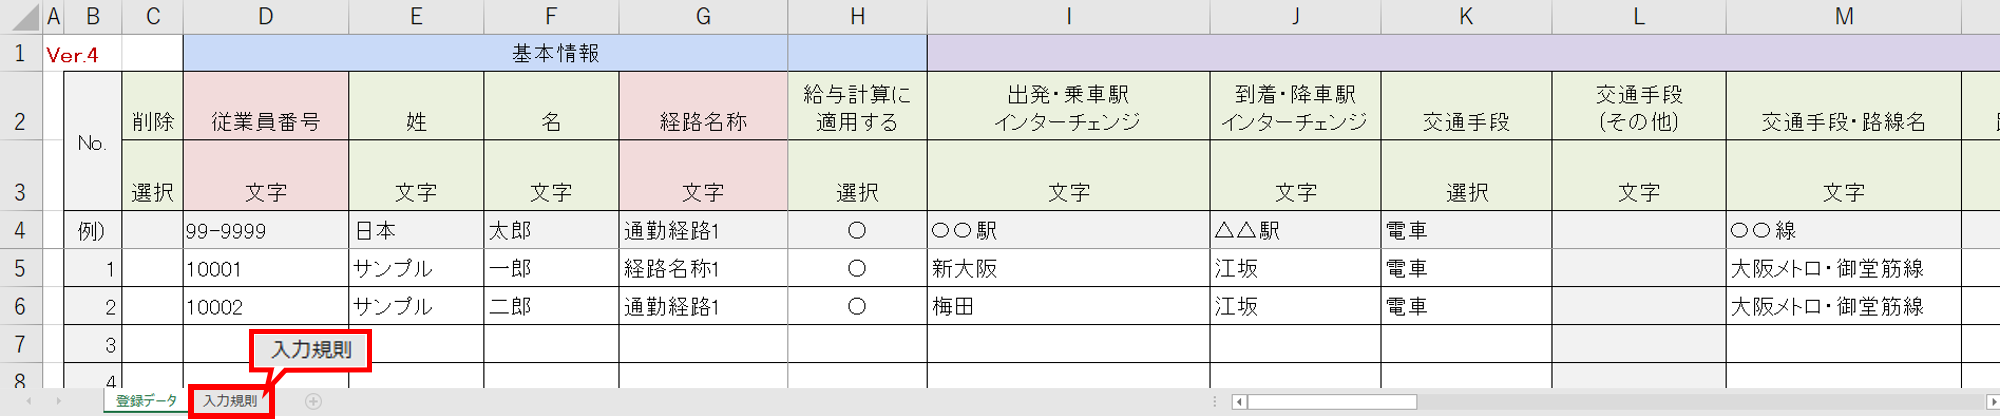This screenshot has width=2000, height=419.
Task: Select the example row circle mark
Action: 857,231
